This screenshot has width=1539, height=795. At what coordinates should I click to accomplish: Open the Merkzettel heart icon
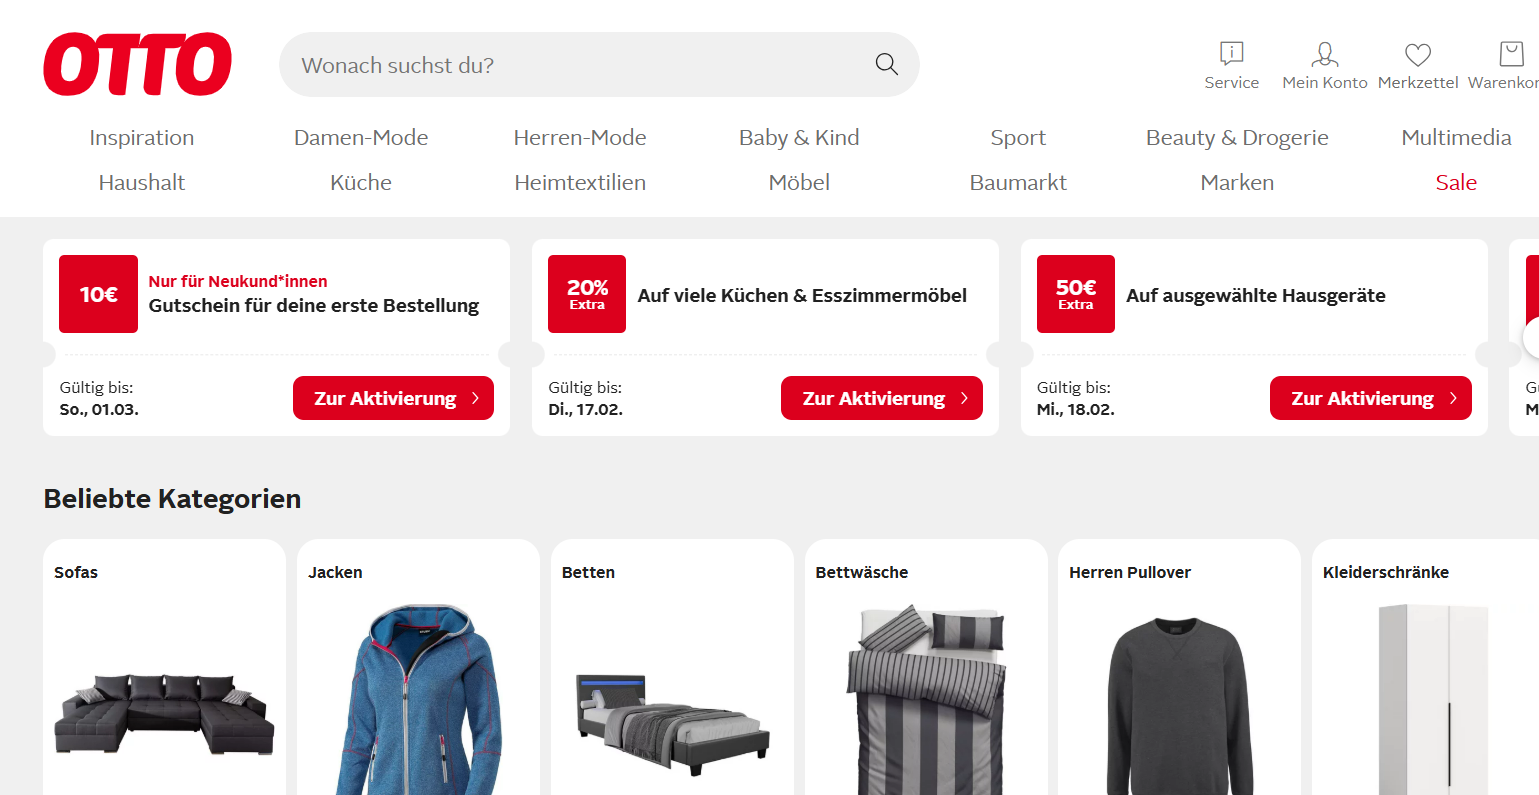pyautogui.click(x=1417, y=54)
